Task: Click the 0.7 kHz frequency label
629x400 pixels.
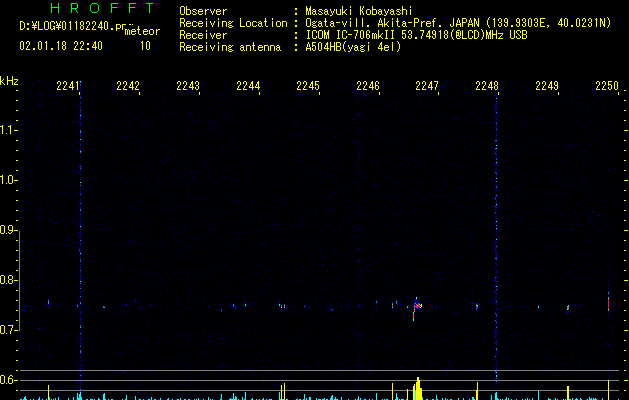Action: (x=8, y=330)
